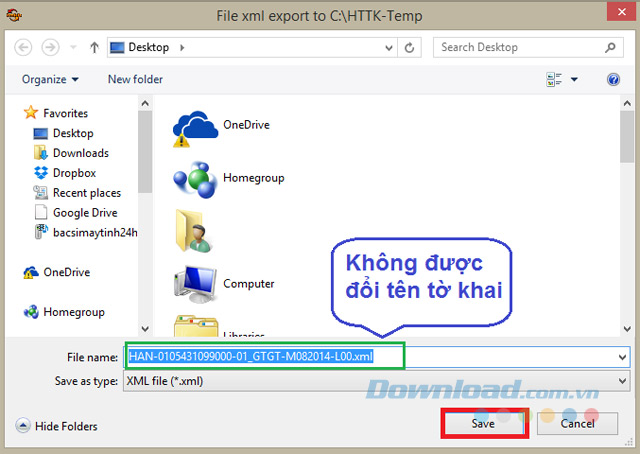
Task: Go up one folder level
Action: 94,47
